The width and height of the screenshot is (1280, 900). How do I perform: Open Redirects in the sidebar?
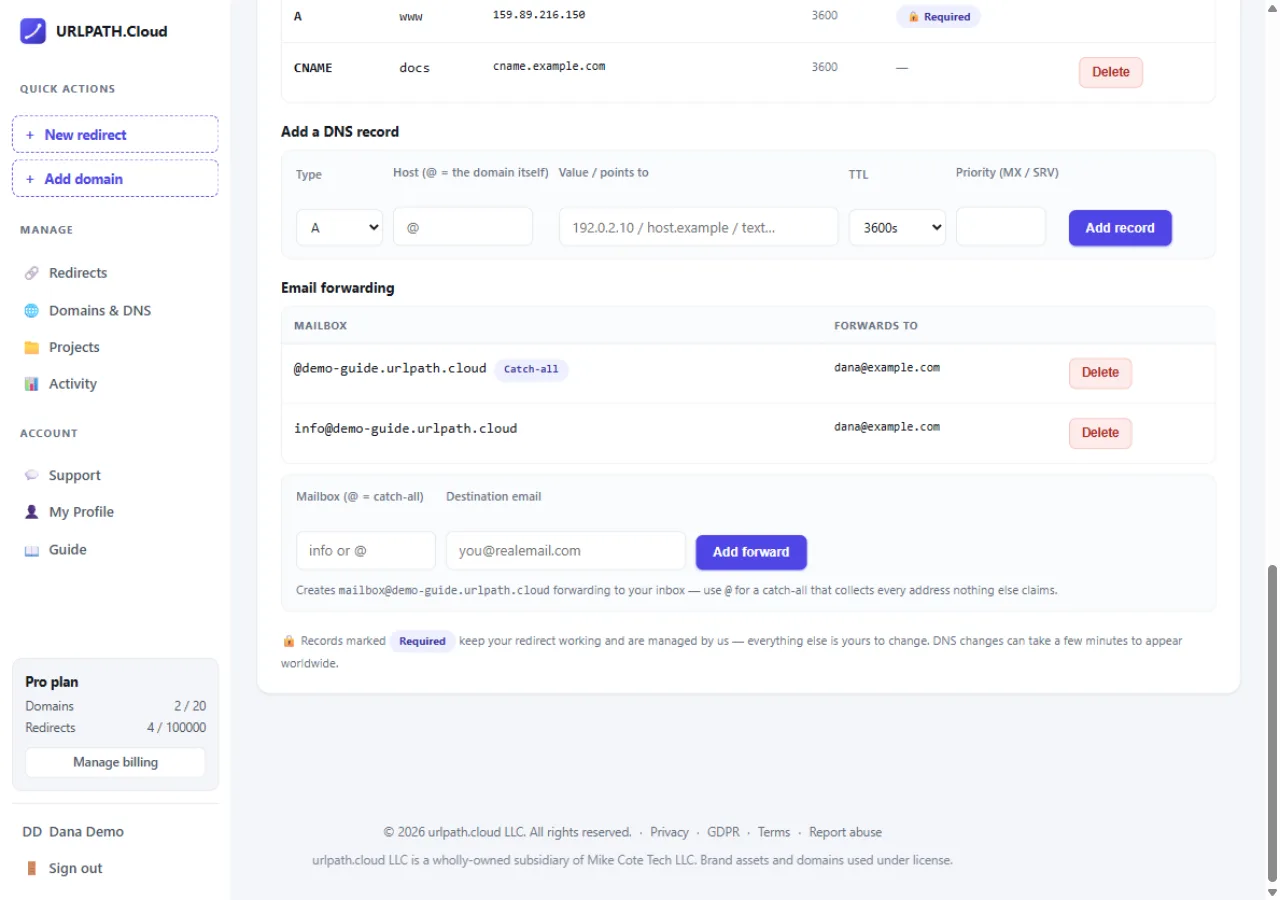(78, 273)
